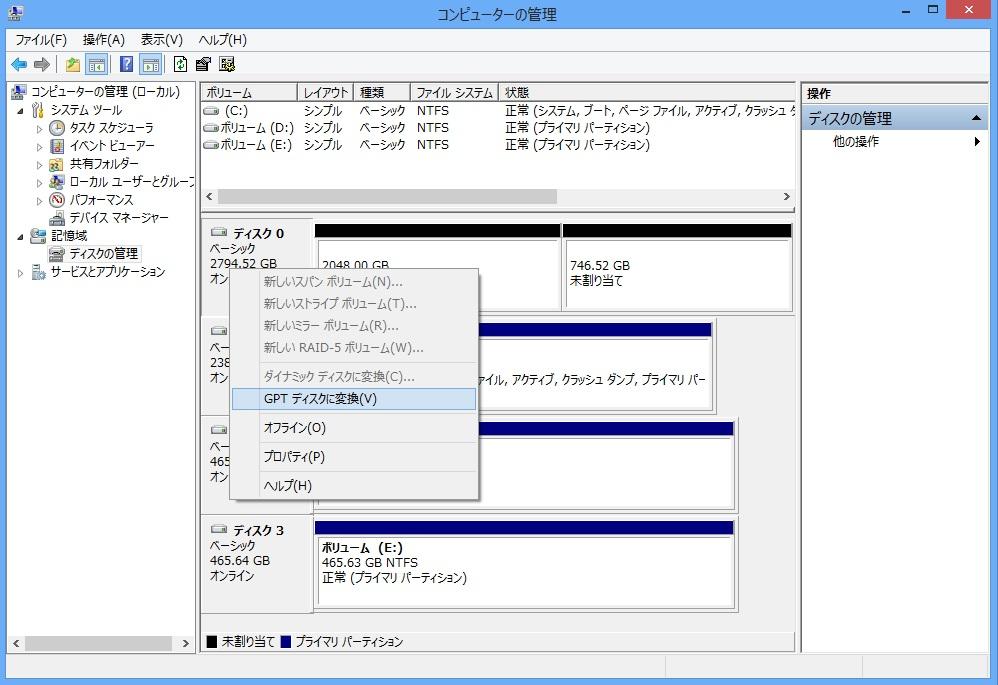Select オフライン(O) in the context menu
Viewport: 998px width, 685px height.
point(294,428)
